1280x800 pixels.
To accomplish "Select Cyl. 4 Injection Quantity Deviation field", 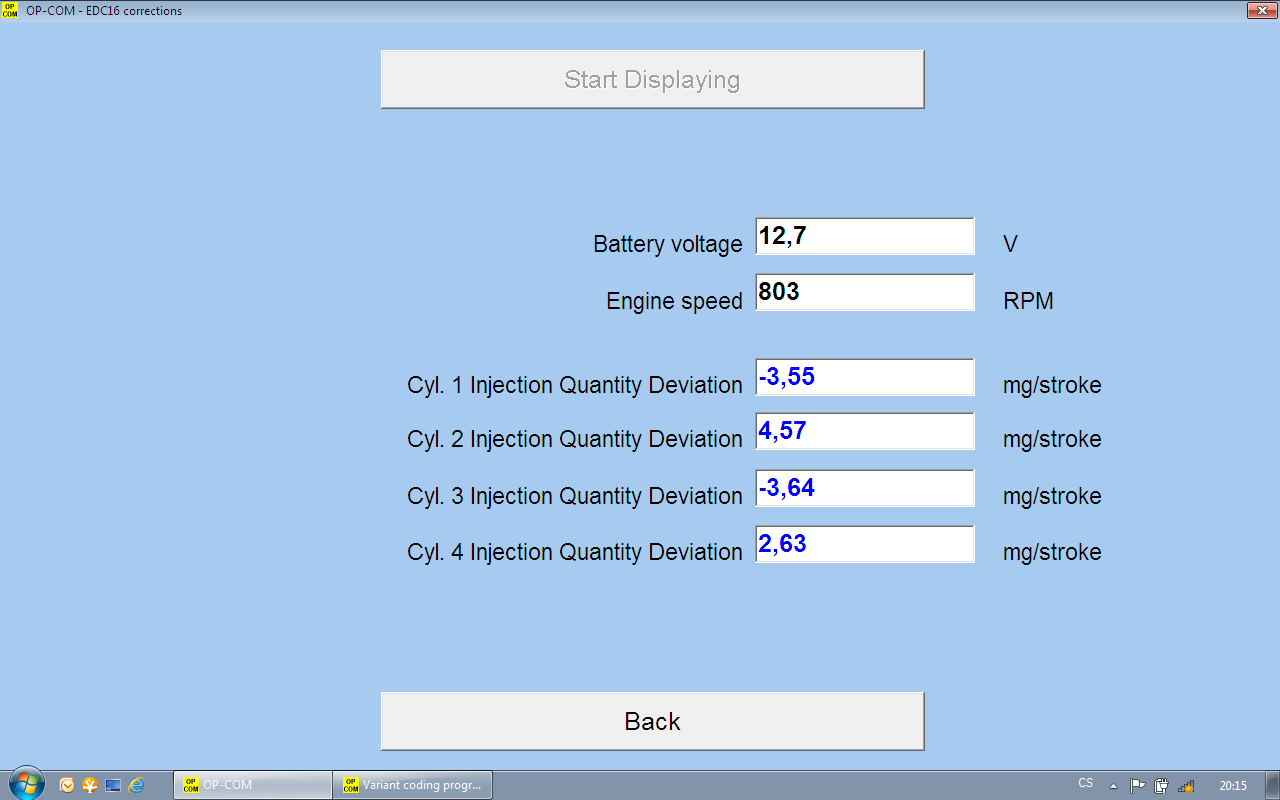I will [x=864, y=545].
